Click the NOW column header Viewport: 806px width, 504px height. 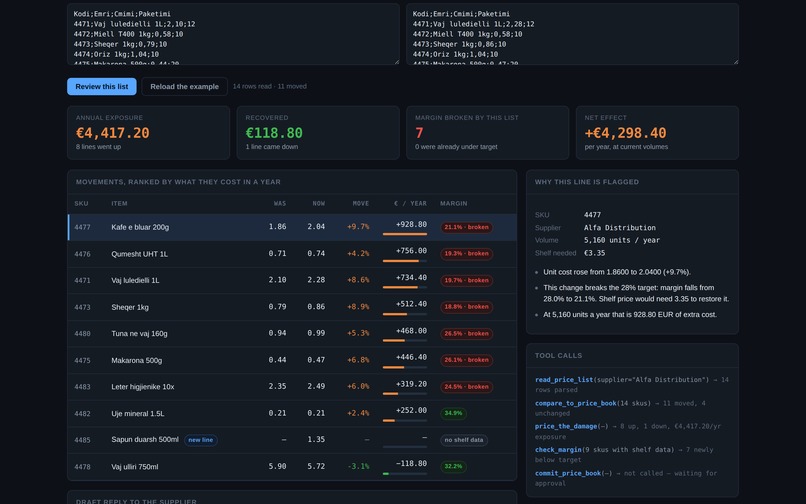pyautogui.click(x=319, y=204)
